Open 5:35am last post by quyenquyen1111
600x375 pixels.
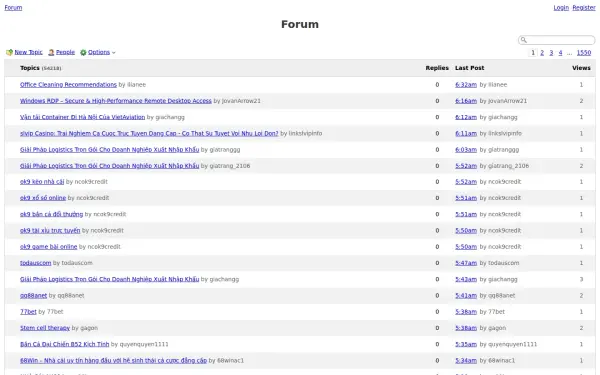coord(466,344)
